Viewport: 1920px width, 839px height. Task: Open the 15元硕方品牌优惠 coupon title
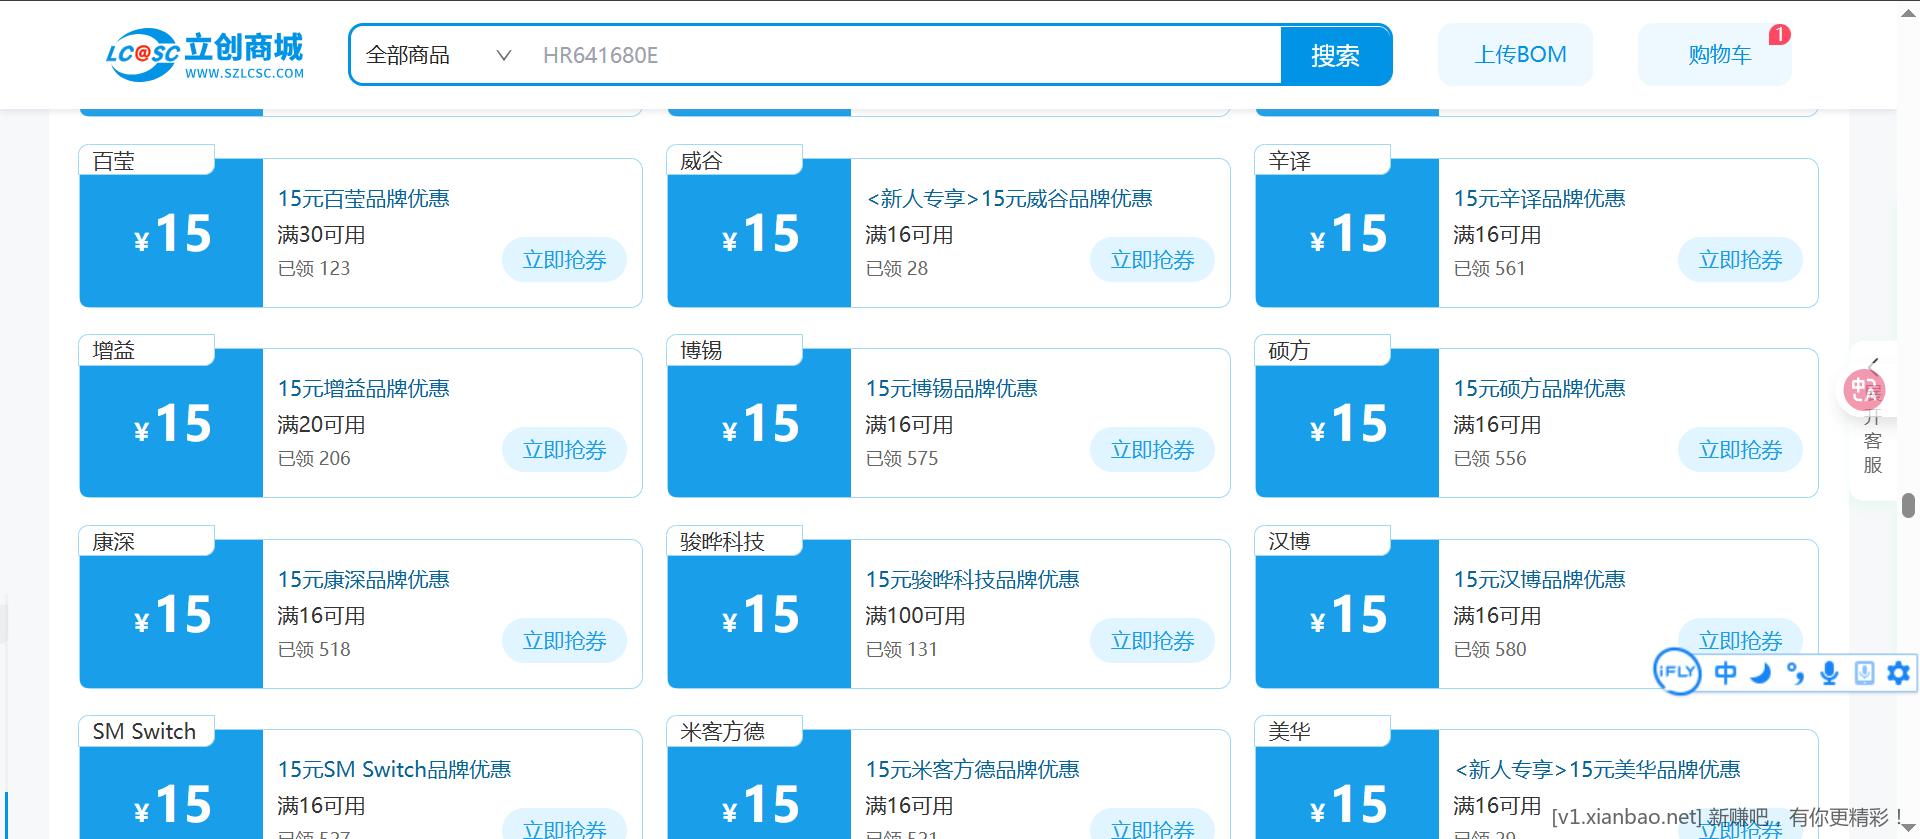(x=1540, y=388)
